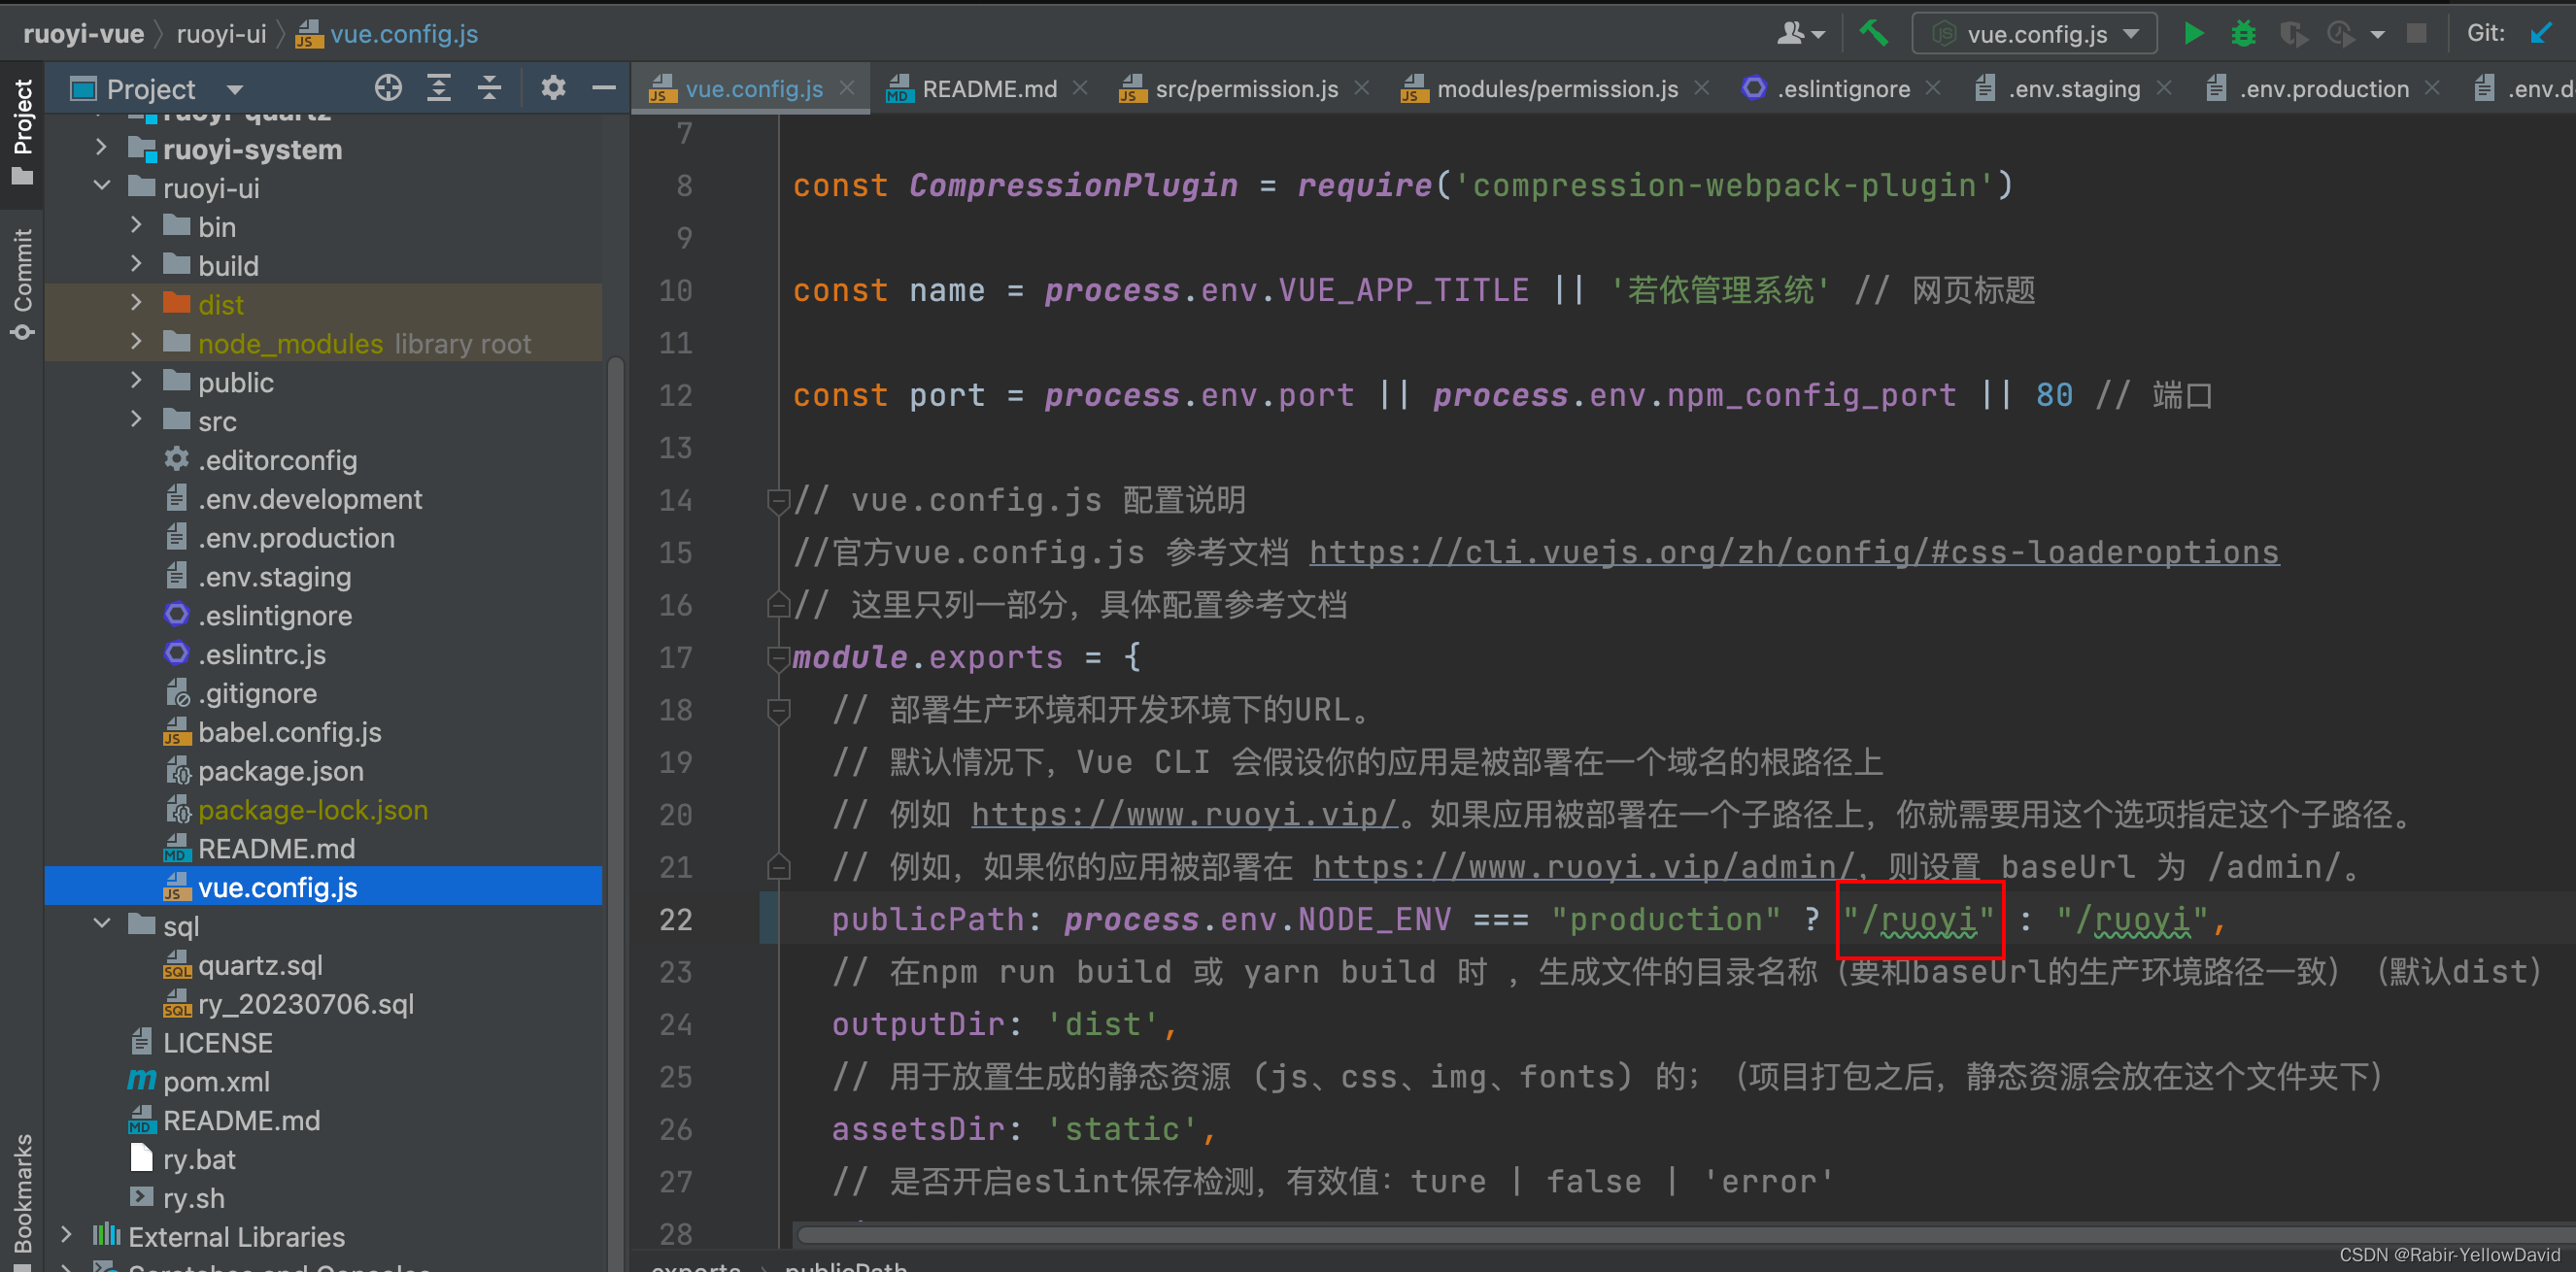Click the Collapse All icon in Project panel
2576x1272 pixels.
(x=489, y=89)
